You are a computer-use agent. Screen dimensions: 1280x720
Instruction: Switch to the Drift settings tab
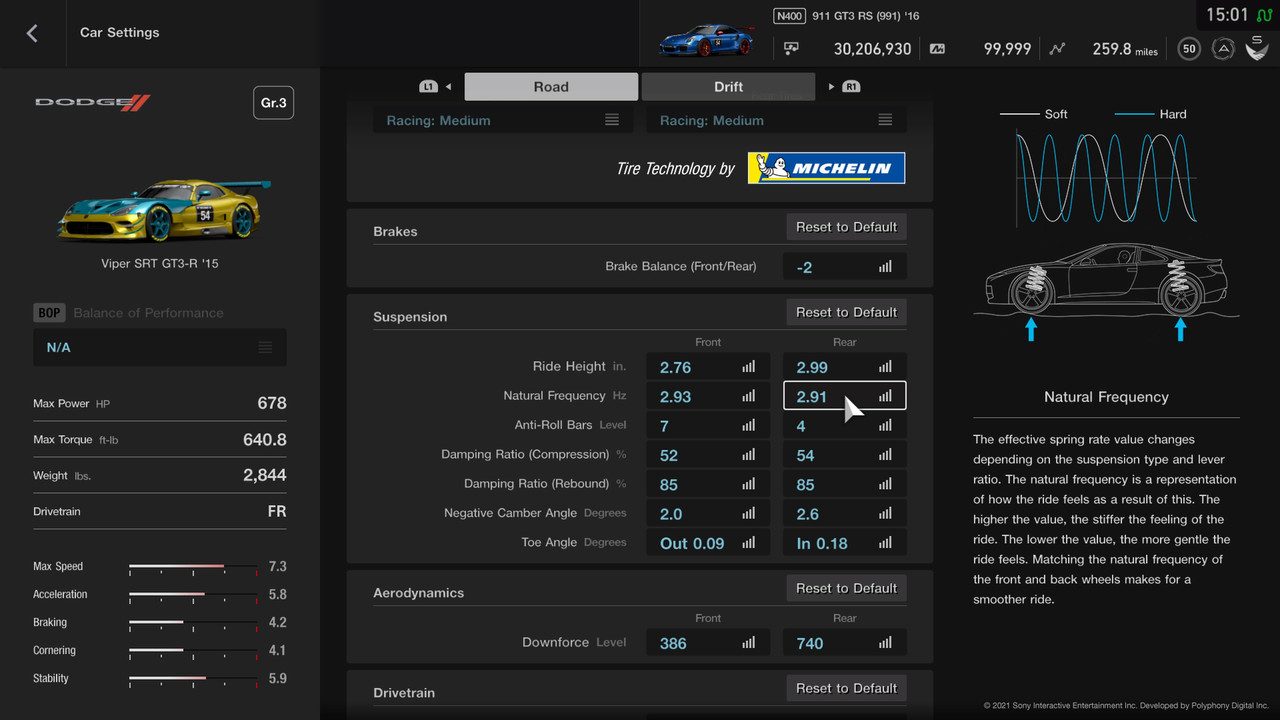click(728, 87)
